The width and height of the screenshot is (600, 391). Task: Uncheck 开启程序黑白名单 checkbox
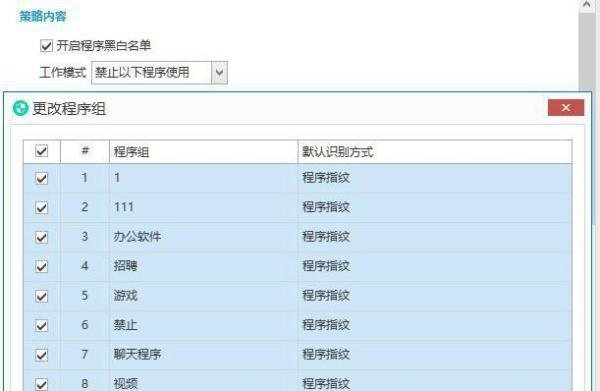coord(46,46)
